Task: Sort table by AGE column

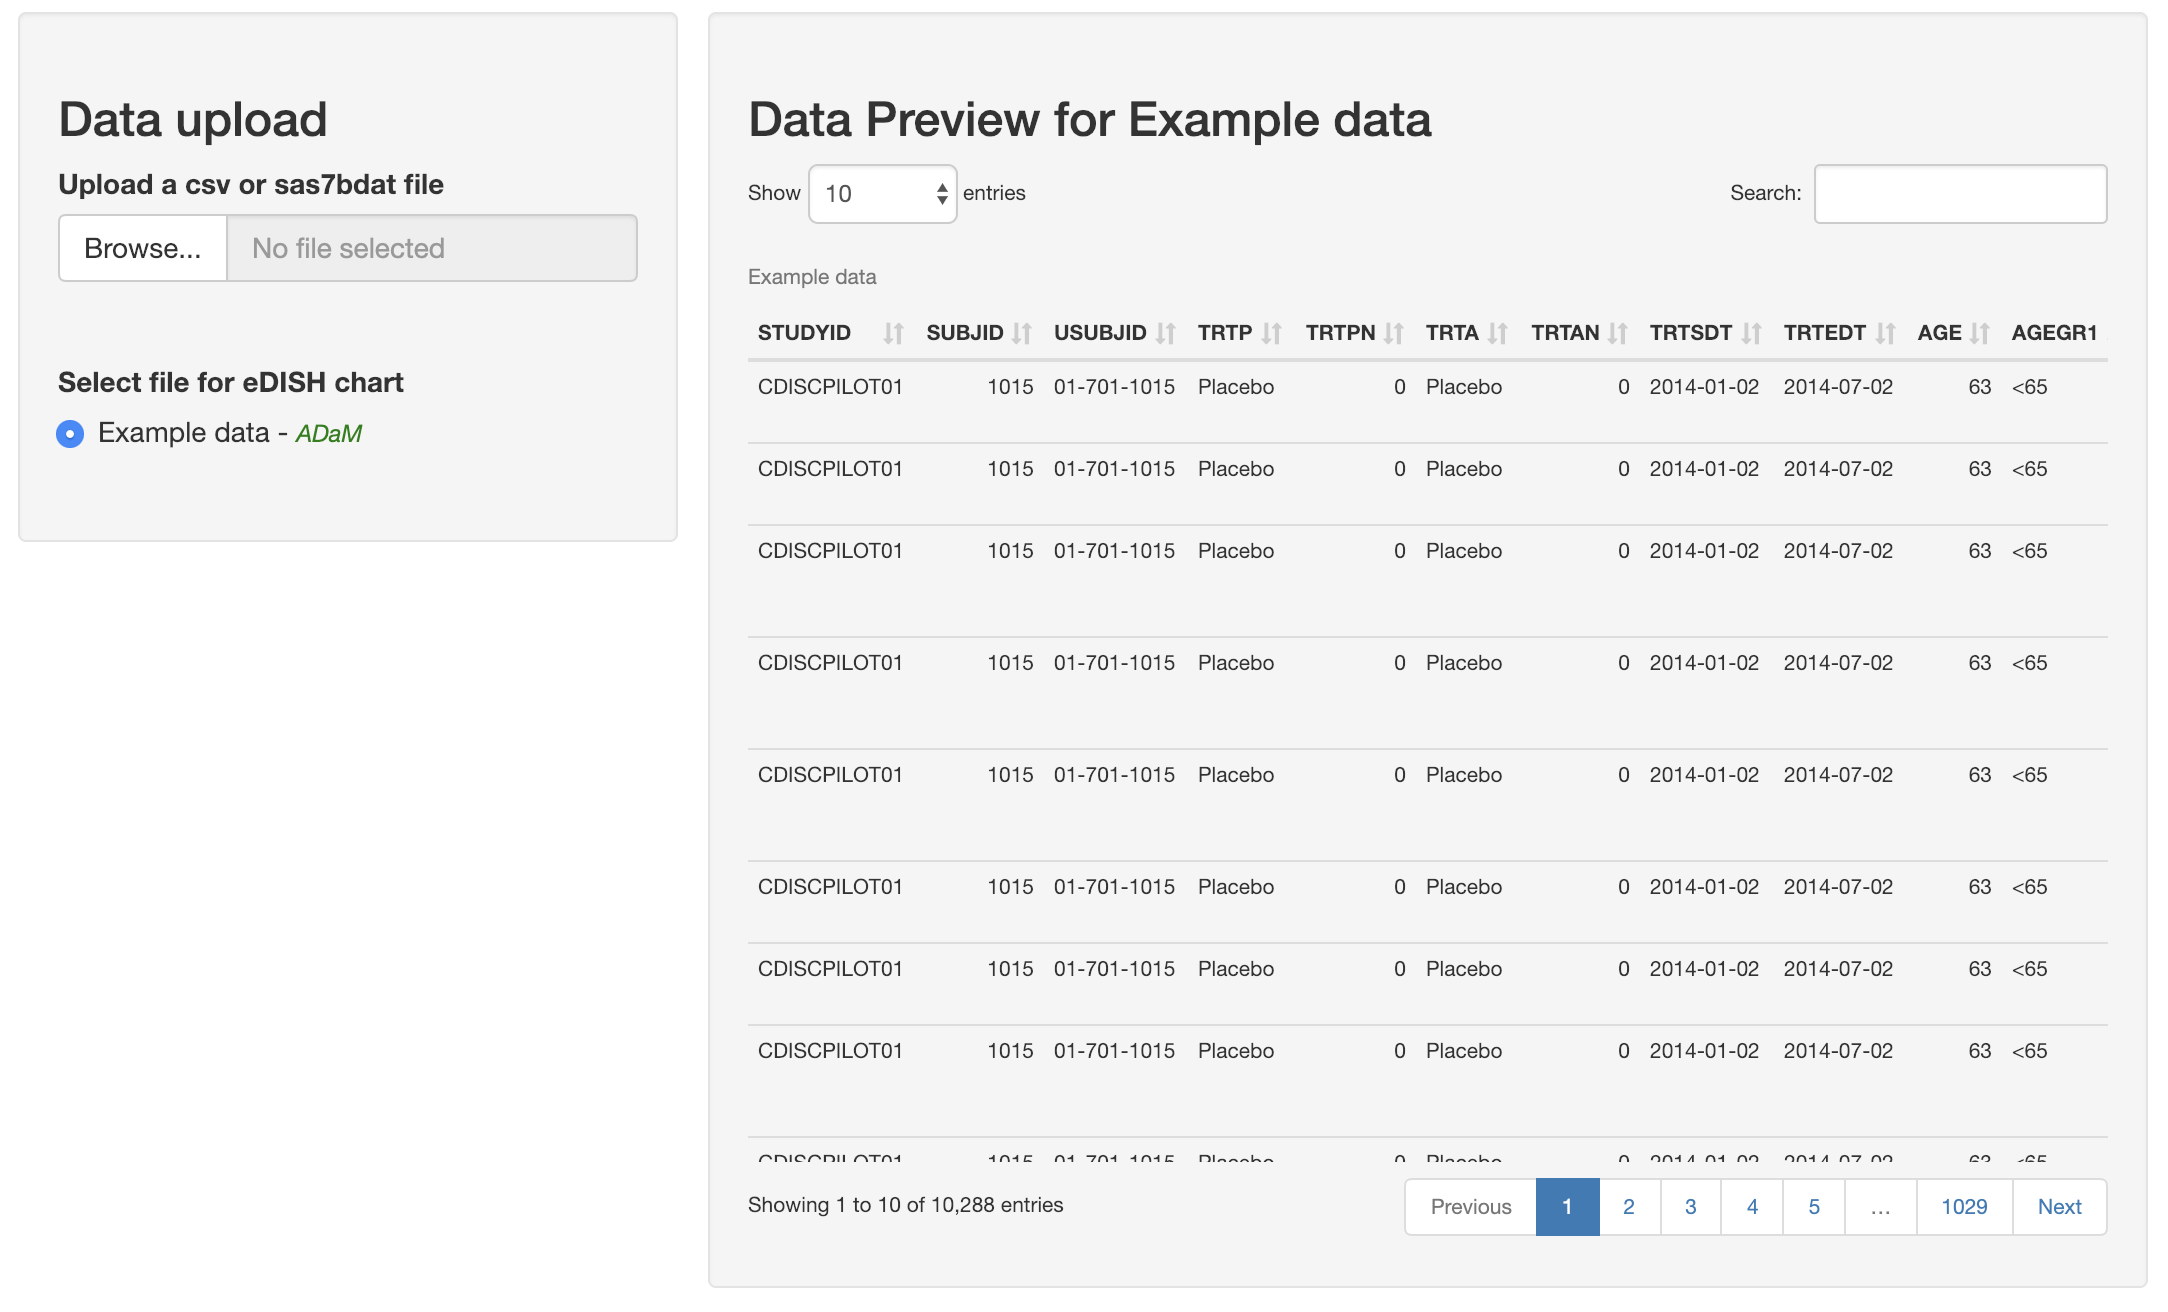Action: pos(1979,333)
